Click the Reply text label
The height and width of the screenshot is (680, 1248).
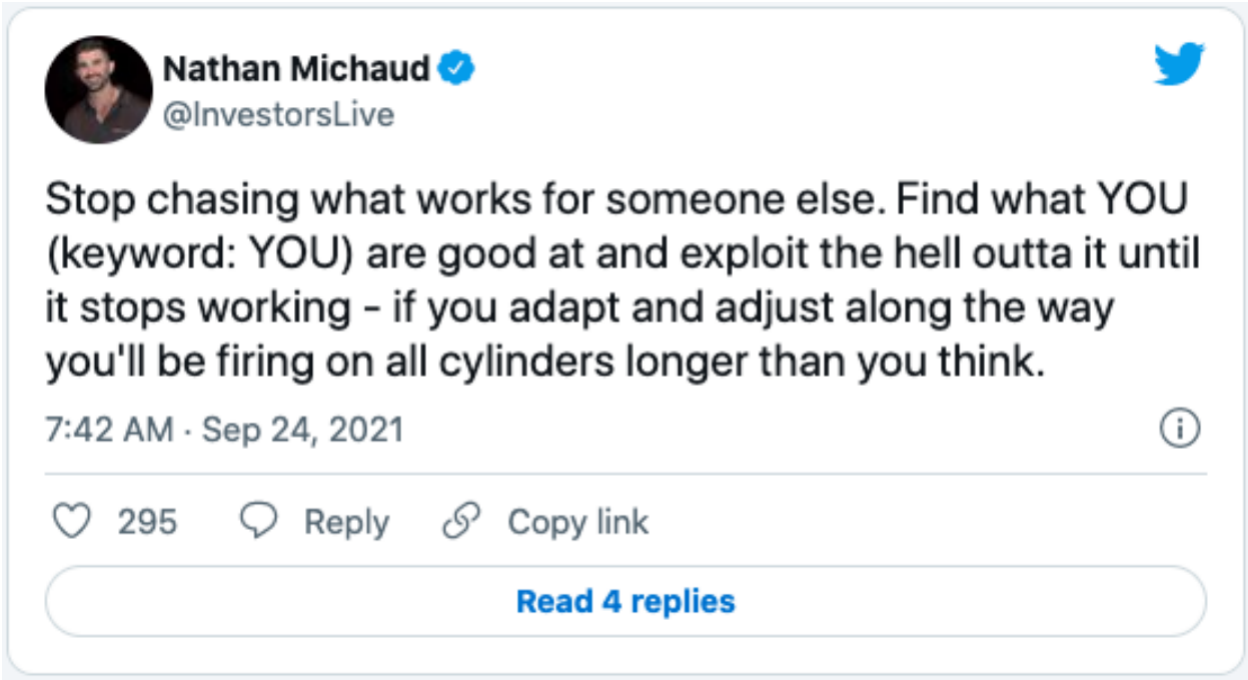point(346,522)
